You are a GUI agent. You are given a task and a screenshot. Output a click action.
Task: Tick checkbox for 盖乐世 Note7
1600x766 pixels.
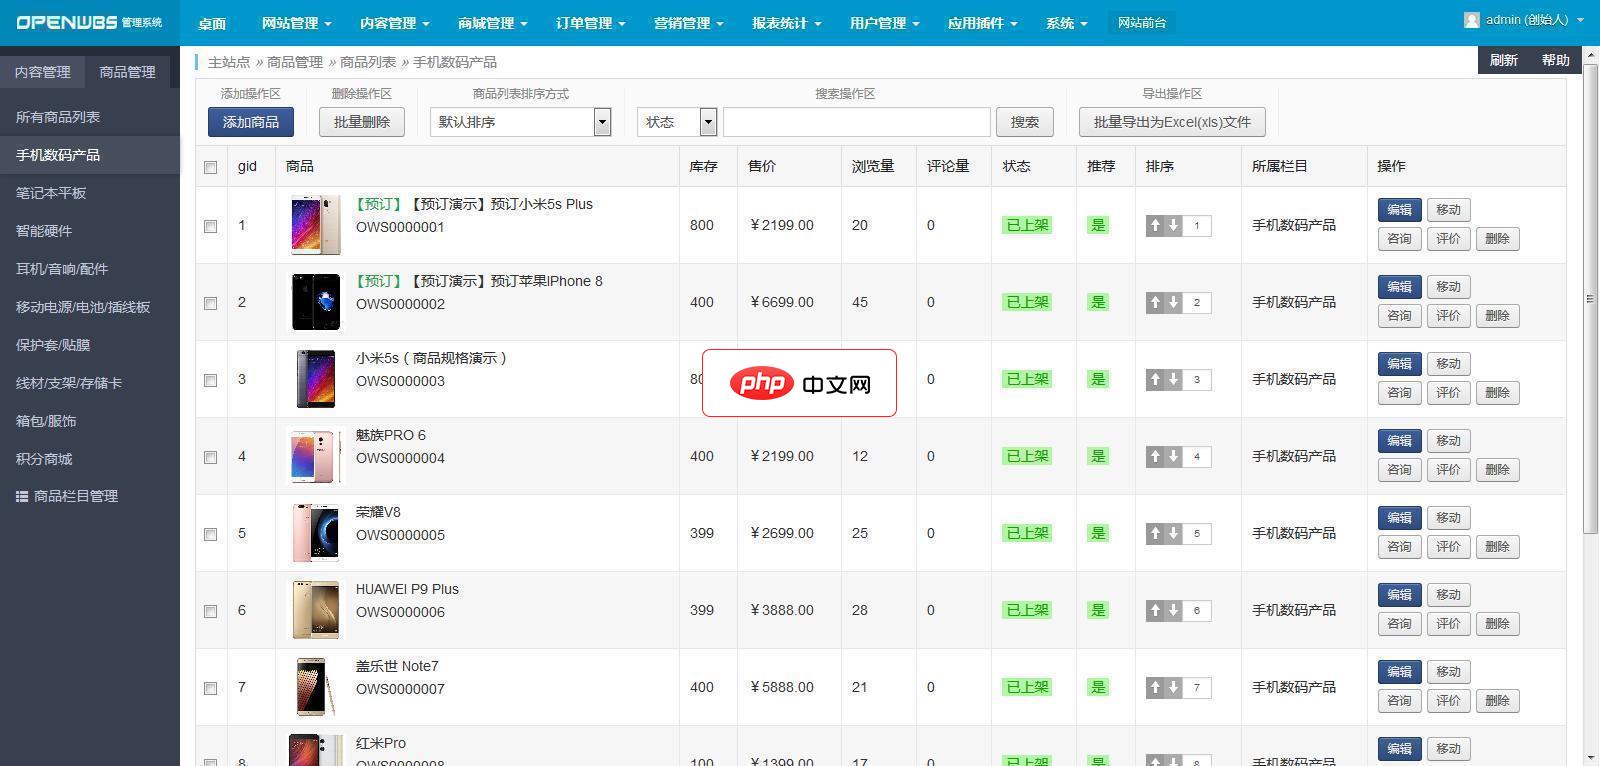click(210, 688)
